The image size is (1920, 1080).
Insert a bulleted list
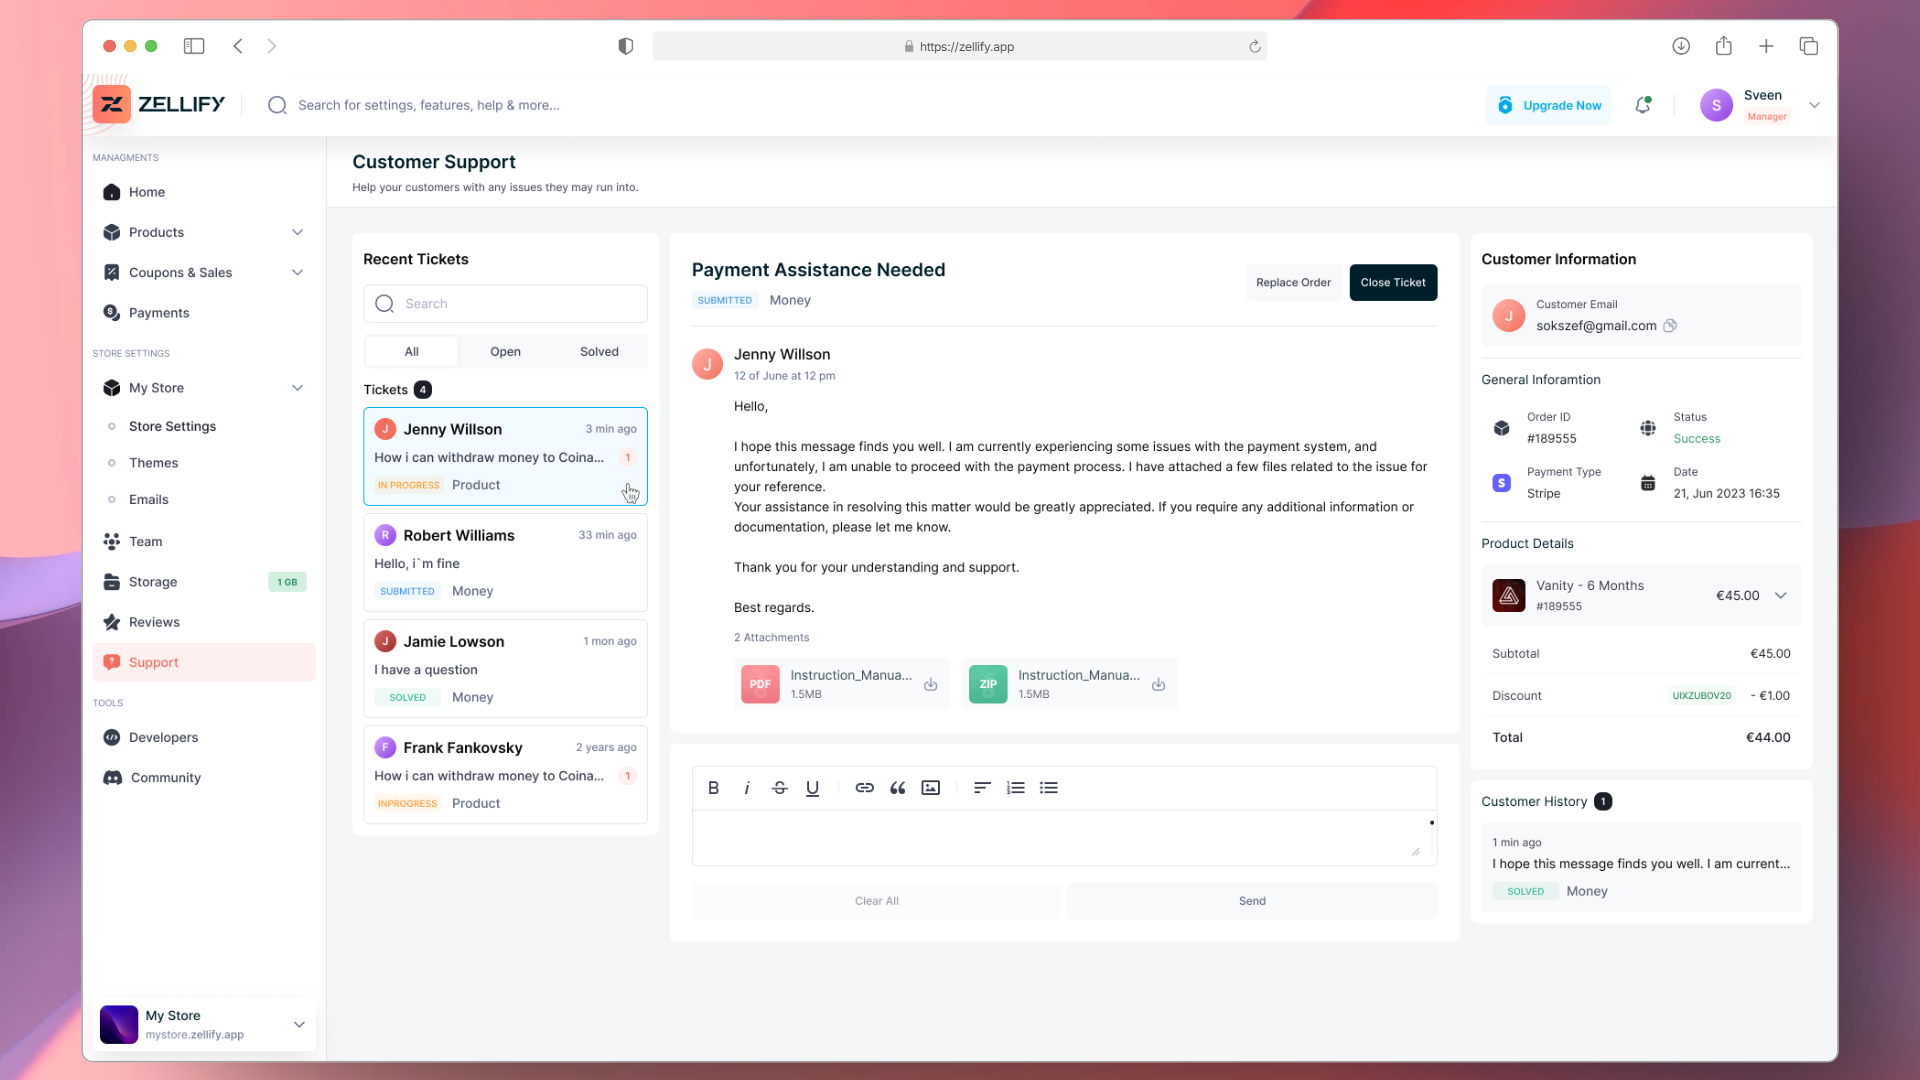click(1049, 788)
